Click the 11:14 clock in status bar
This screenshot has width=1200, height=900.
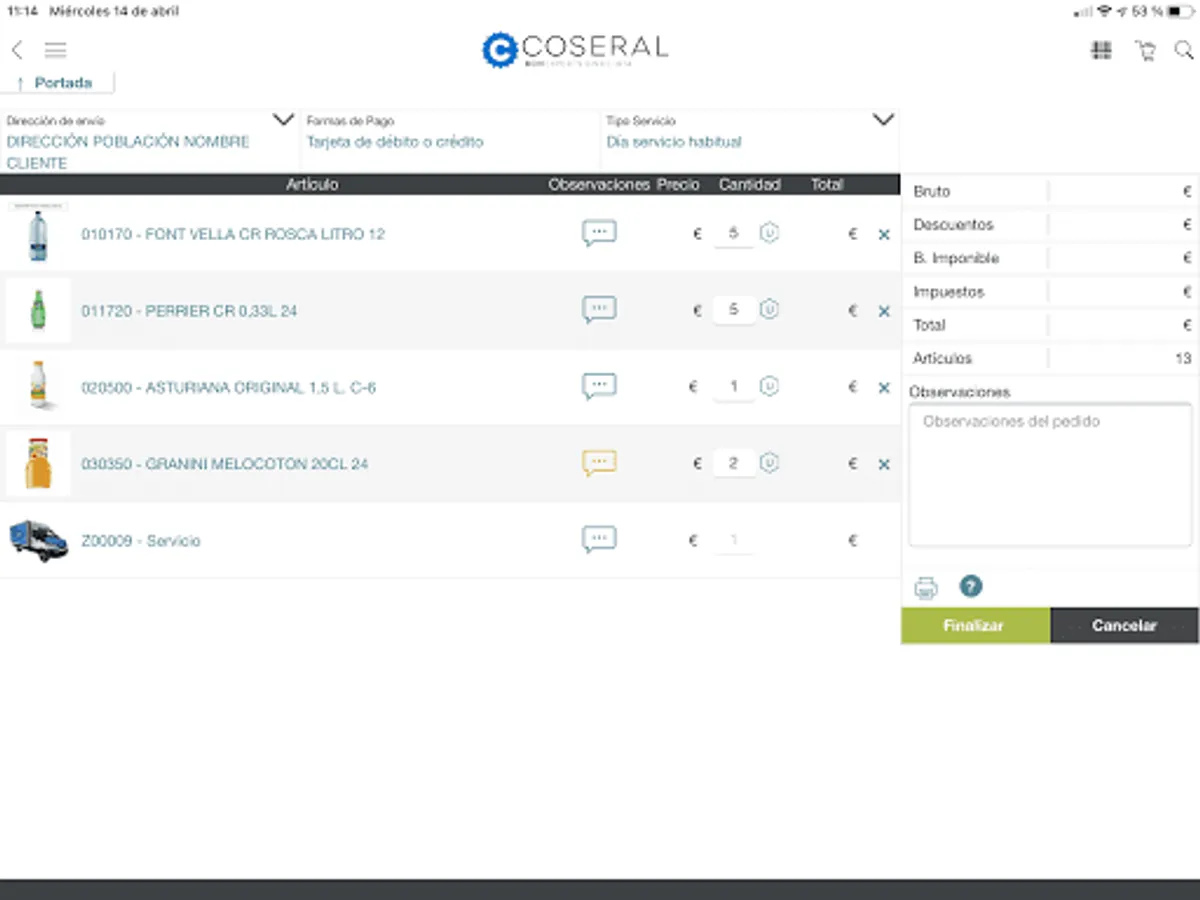pos(22,11)
